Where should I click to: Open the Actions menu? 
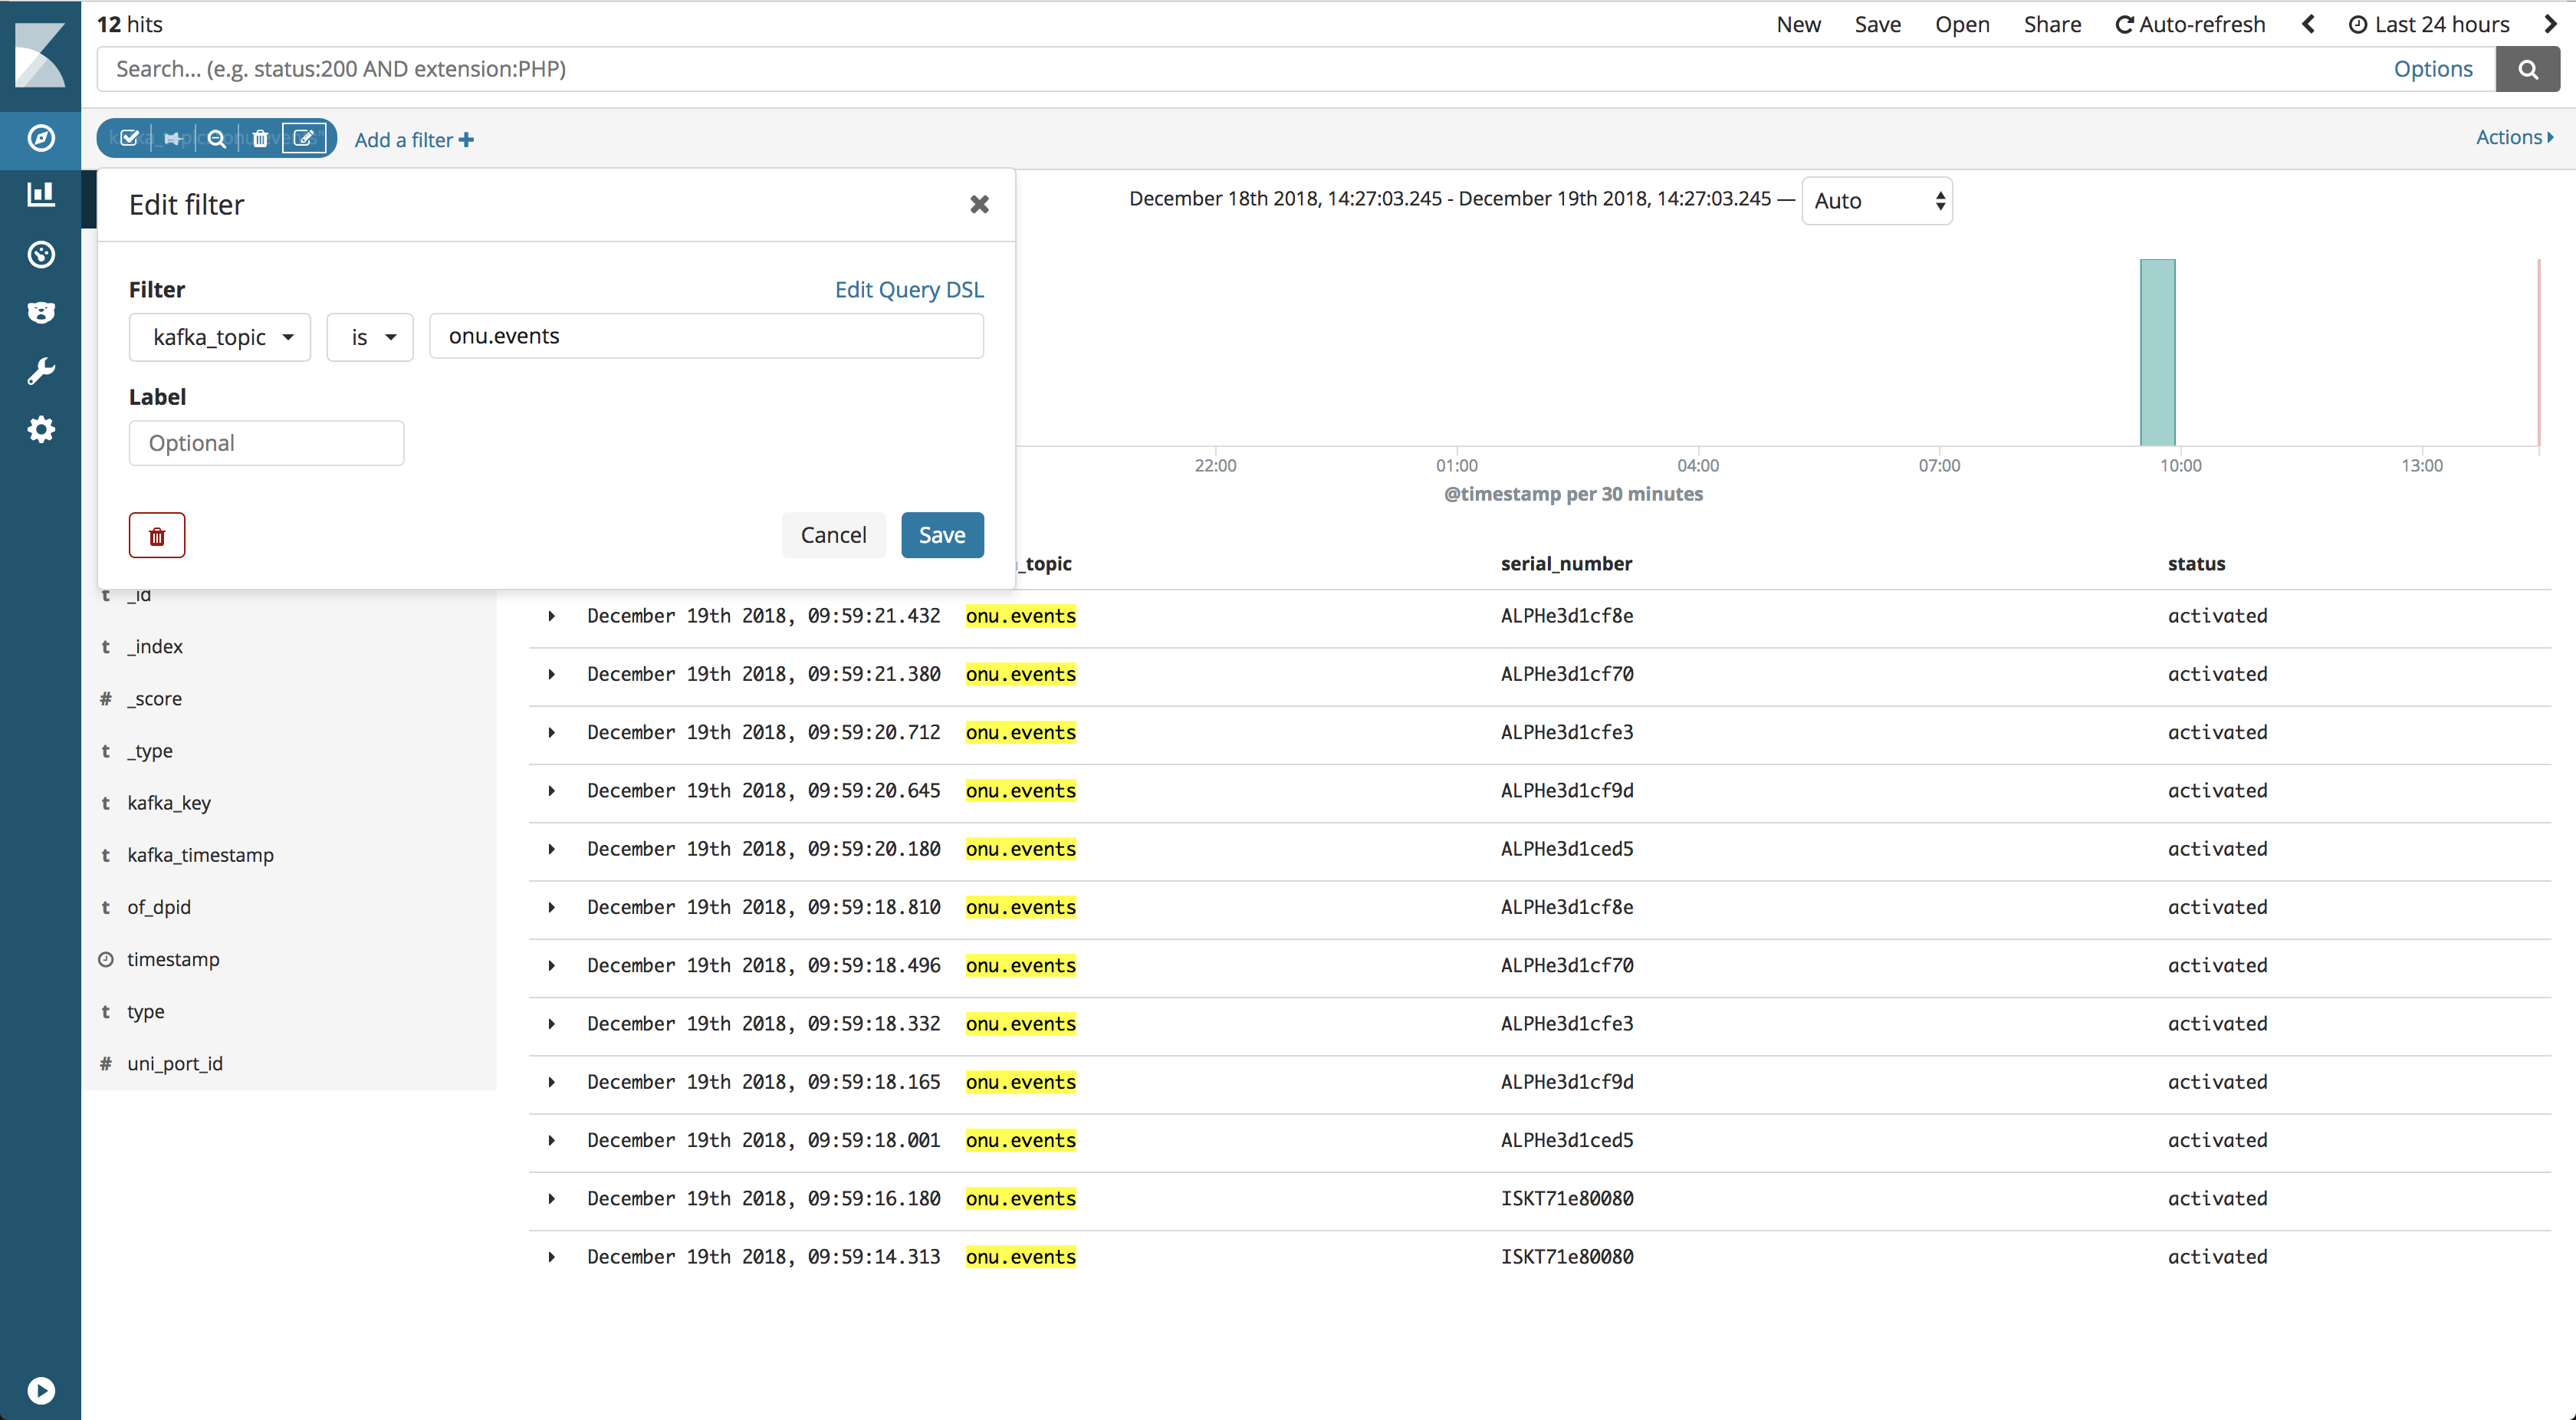tap(2514, 137)
